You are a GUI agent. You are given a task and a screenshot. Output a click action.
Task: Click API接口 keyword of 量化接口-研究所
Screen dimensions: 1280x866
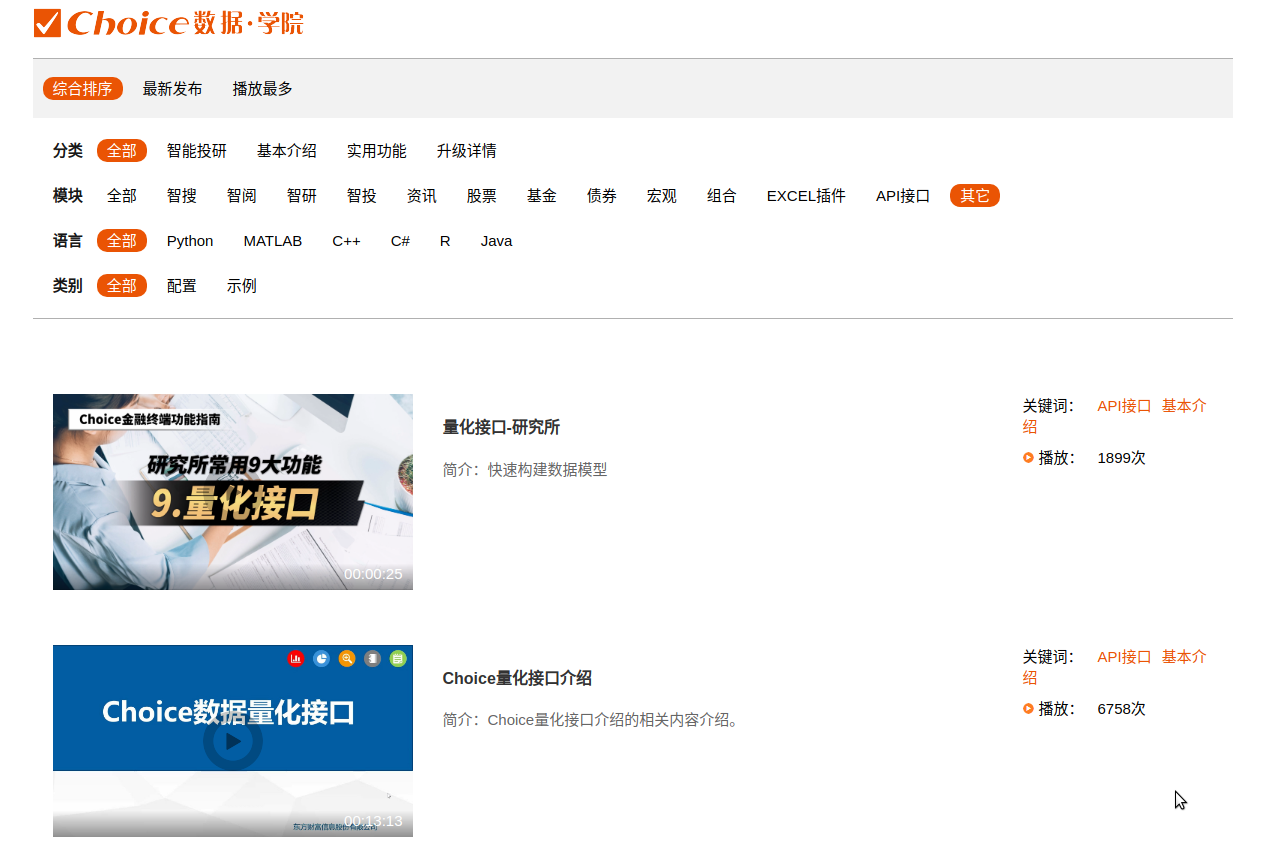pyautogui.click(x=1124, y=405)
